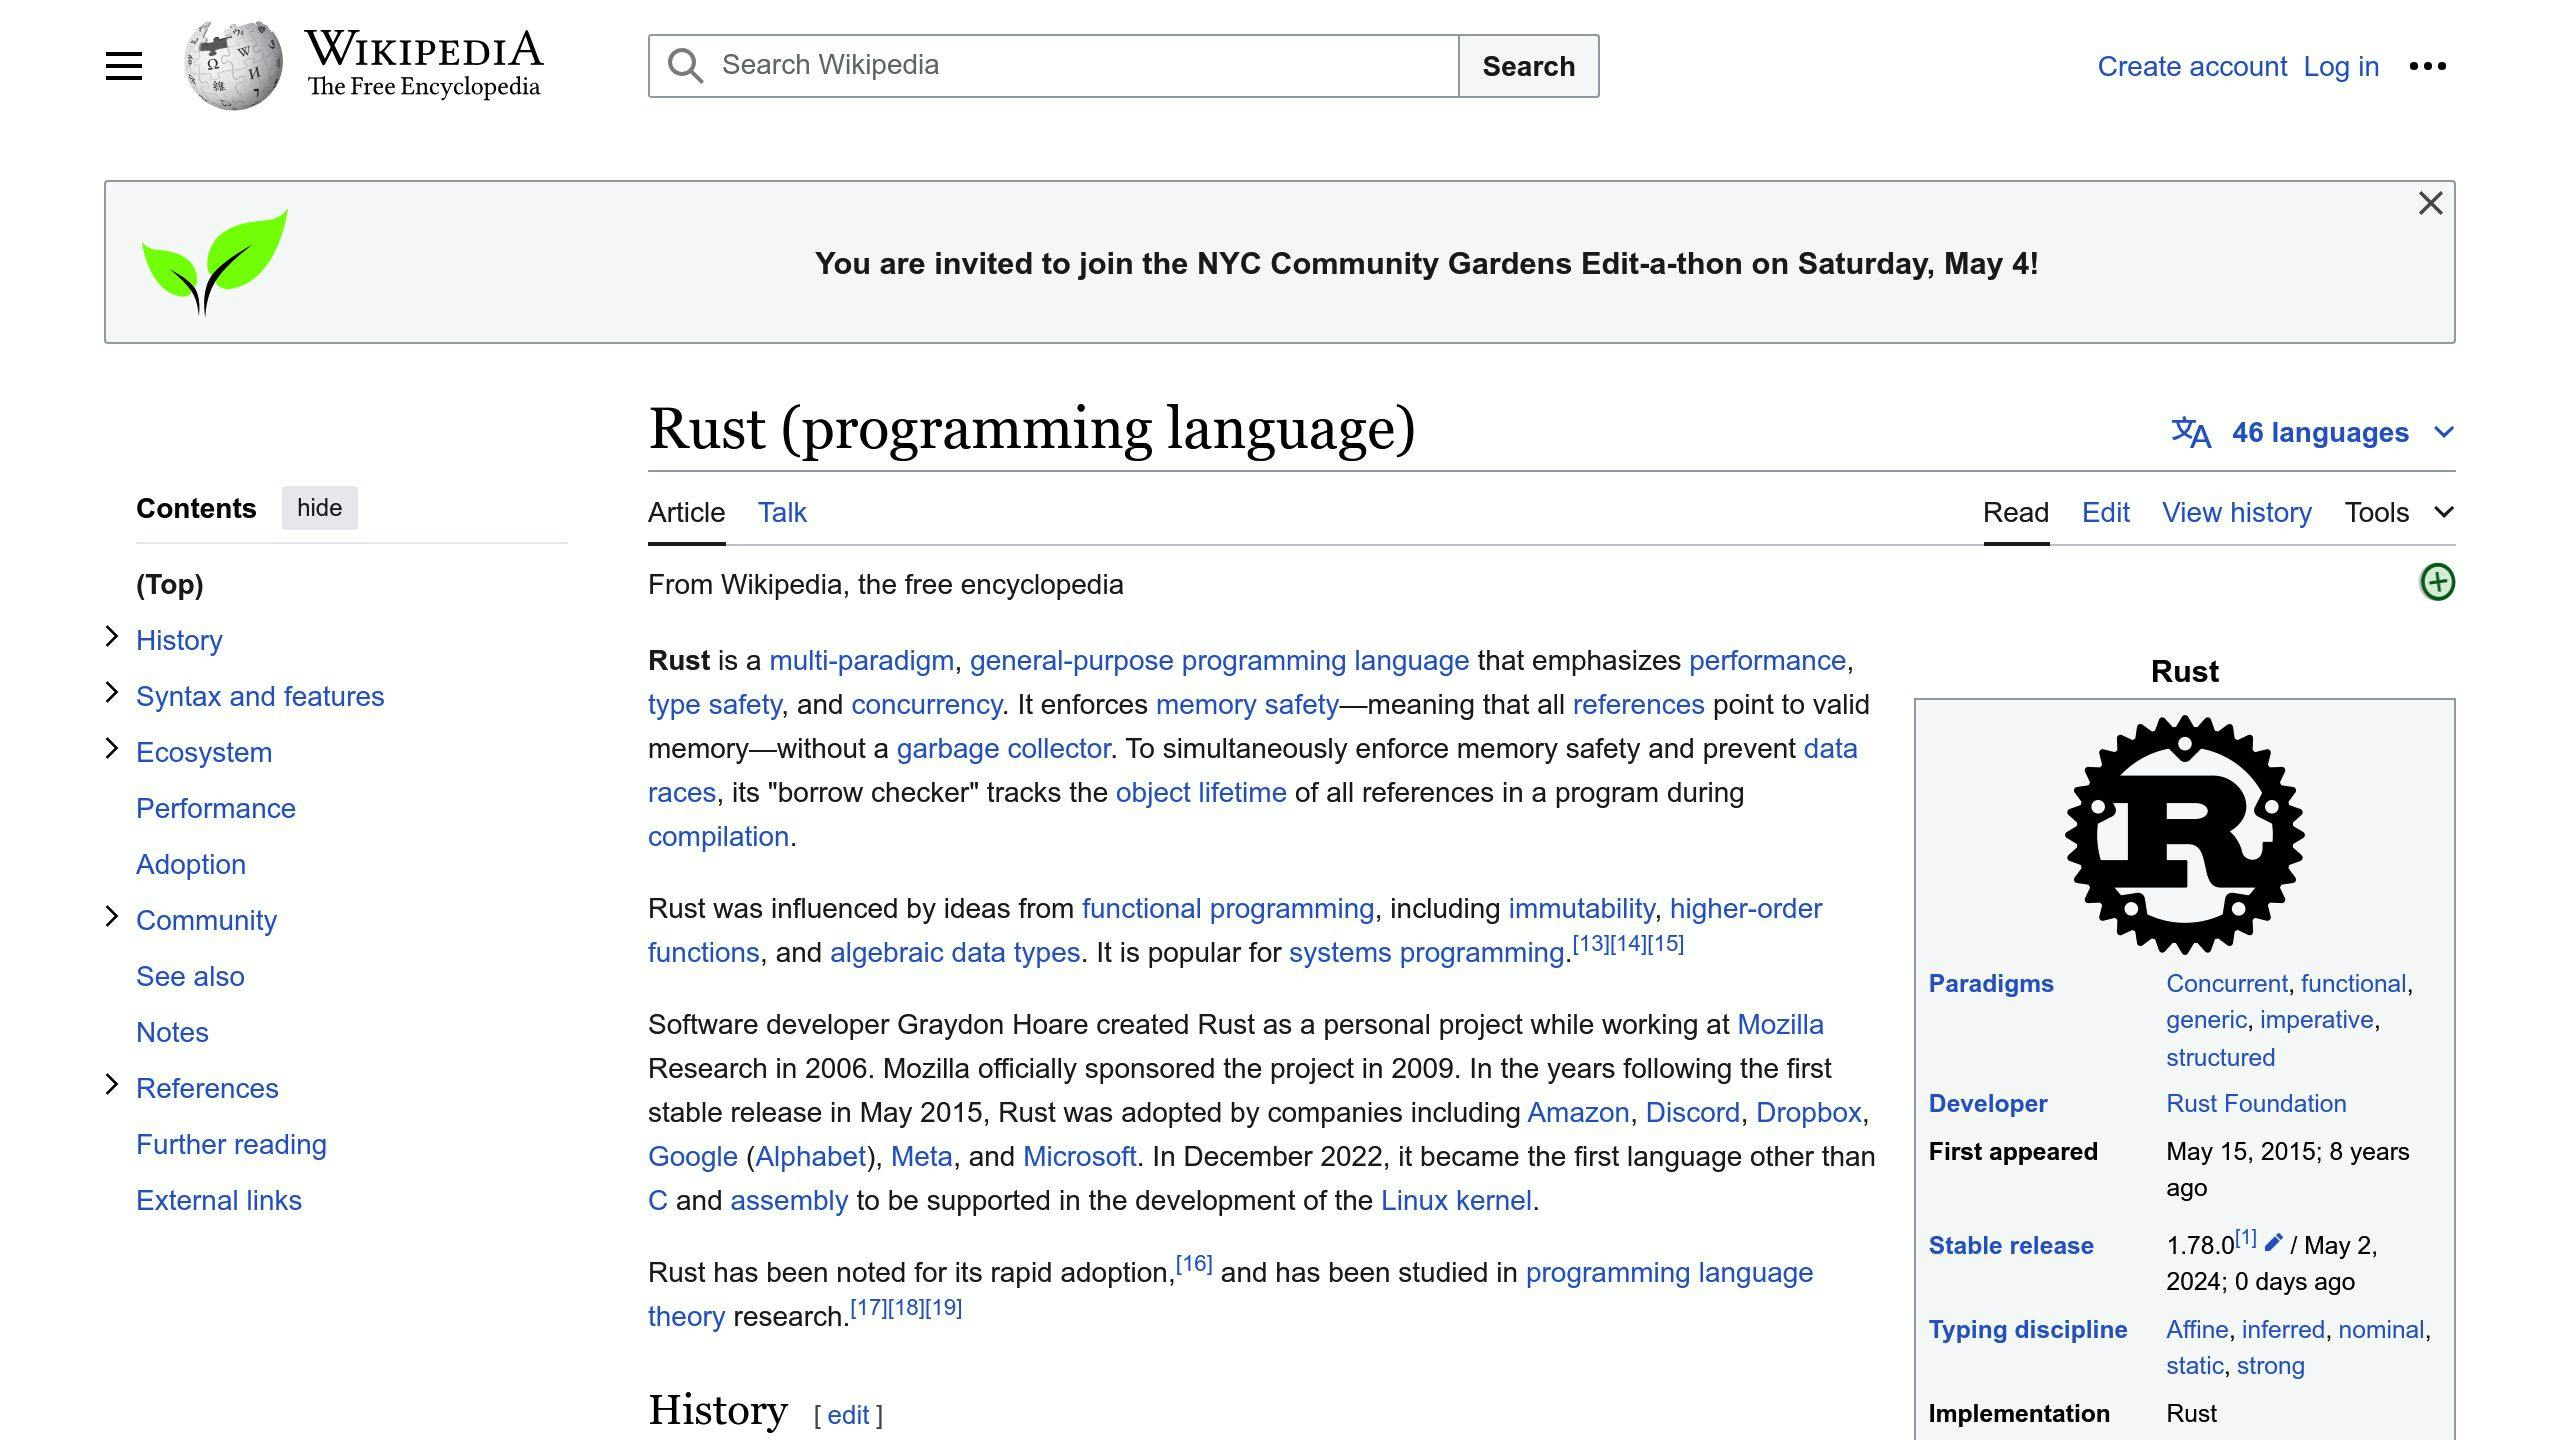The image size is (2560, 1440).
Task: Click the green leaf banner image
Action: coord(215,262)
